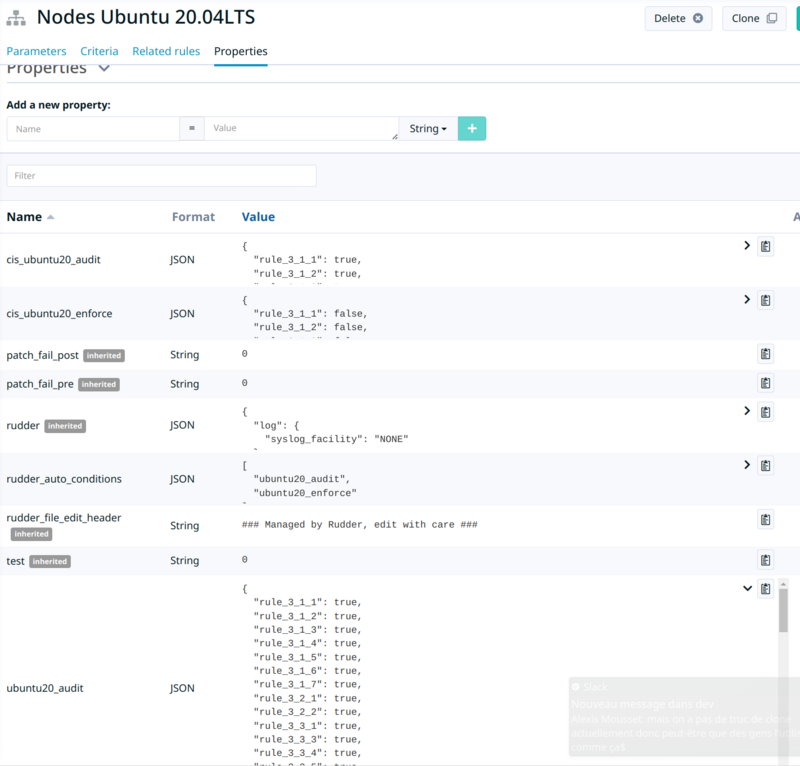Click the '### Managed by Rudder' value text
This screenshot has height=766, width=800.
(x=360, y=525)
